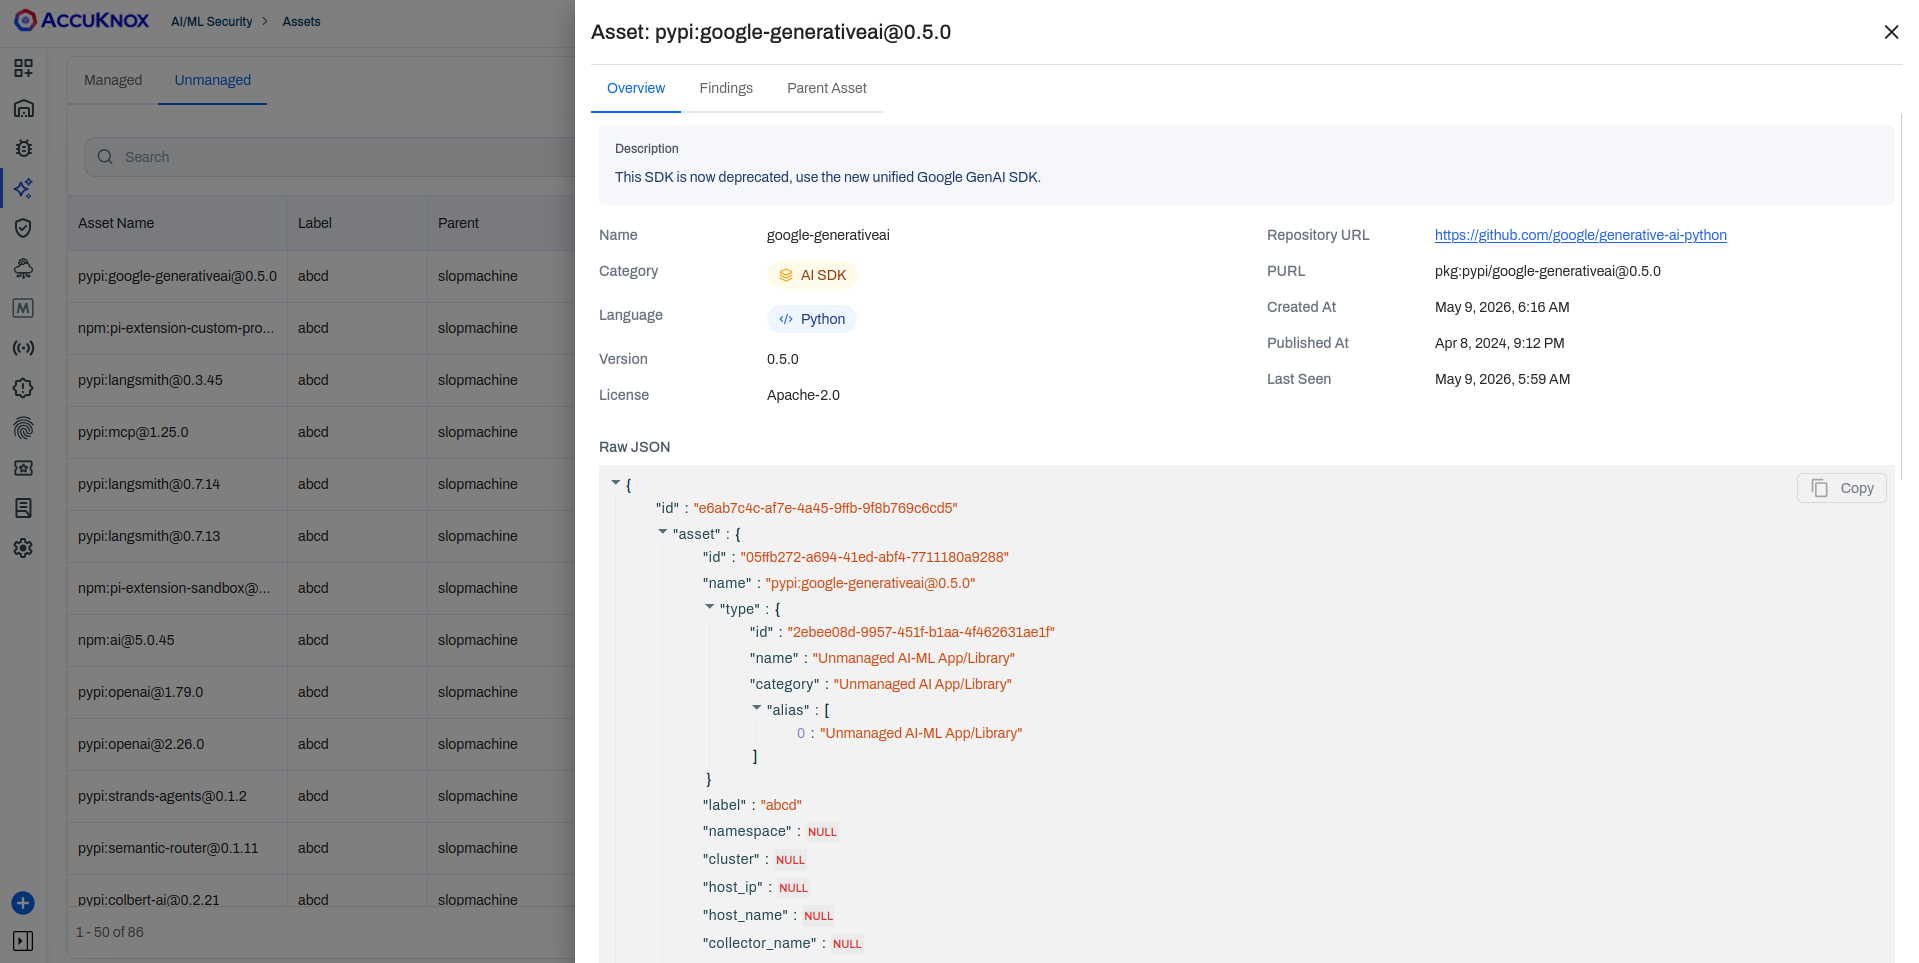Screen dimensions: 1919x963
Task: Open the settings gear icon in sidebar
Action: coord(23,548)
